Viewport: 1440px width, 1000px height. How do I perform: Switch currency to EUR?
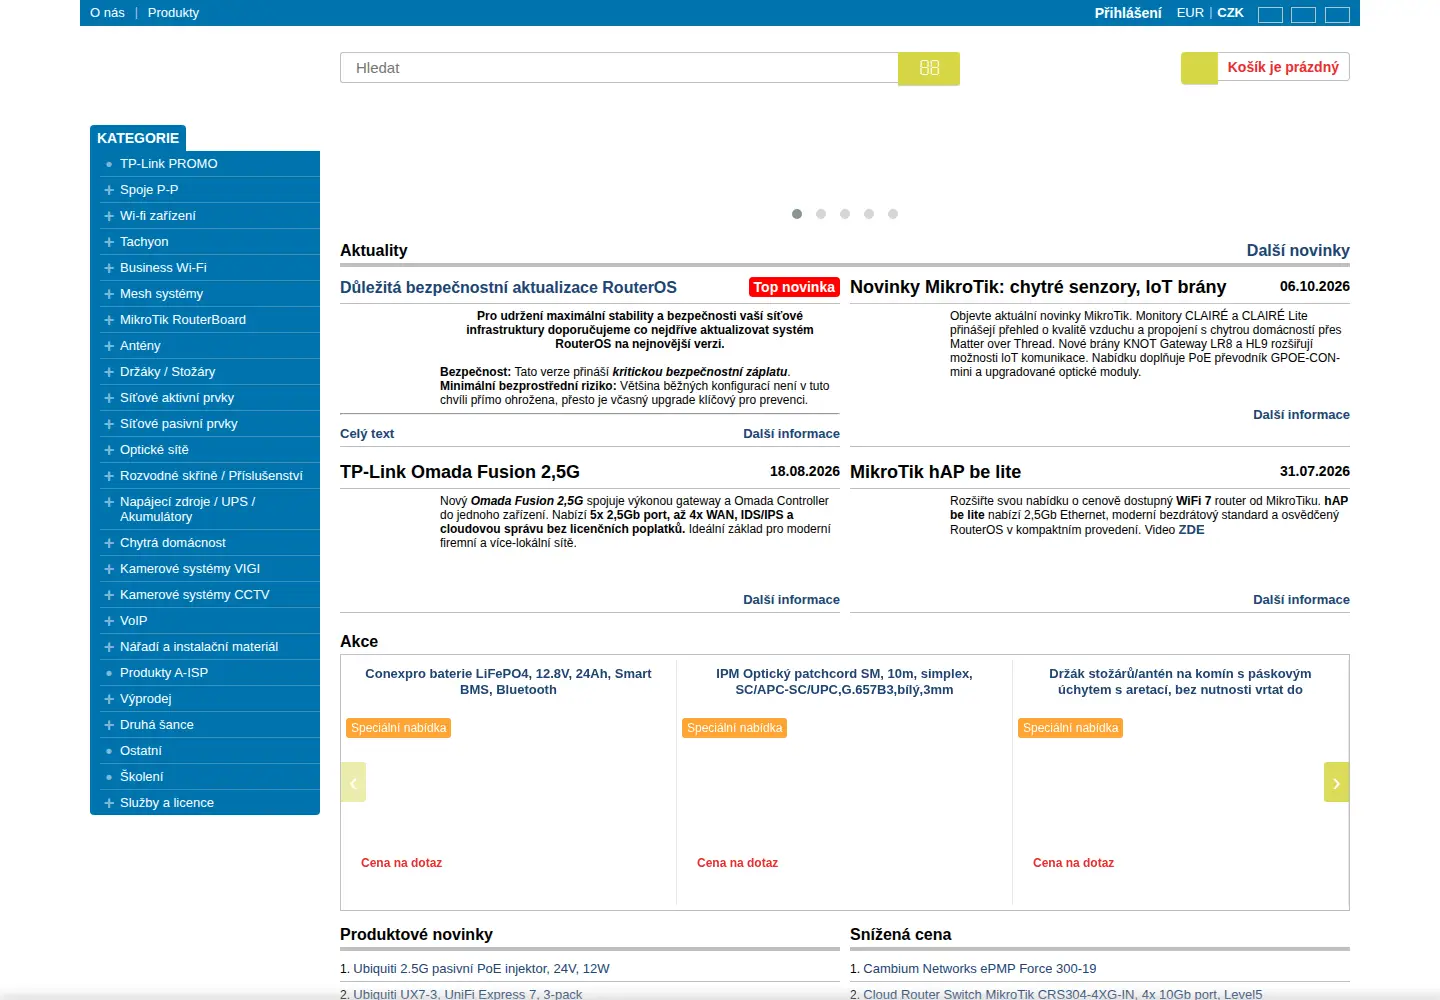click(1190, 13)
